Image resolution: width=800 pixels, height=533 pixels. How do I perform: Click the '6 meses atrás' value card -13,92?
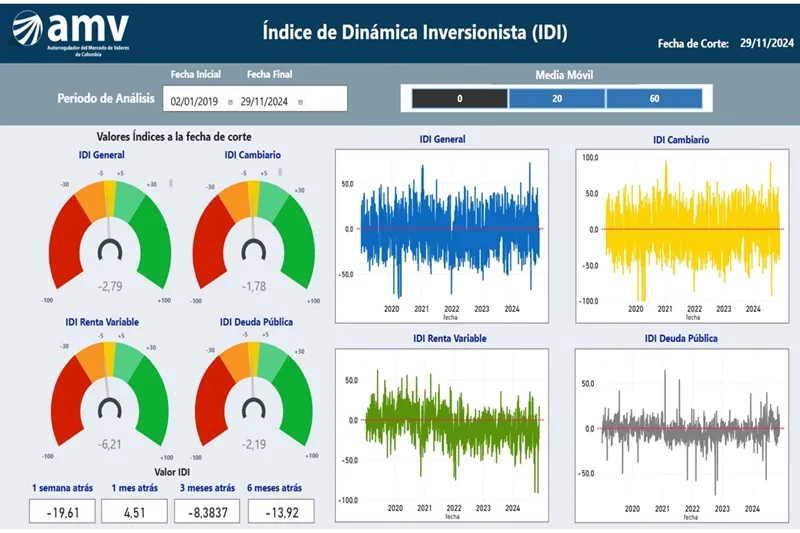(277, 511)
